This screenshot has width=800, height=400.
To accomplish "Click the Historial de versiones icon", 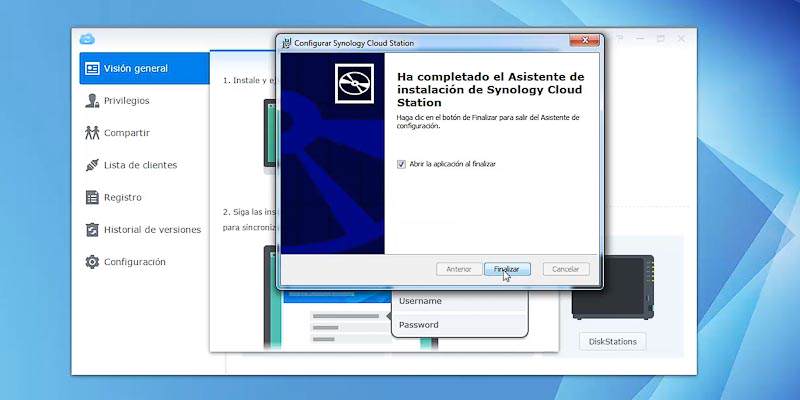I will 92,230.
